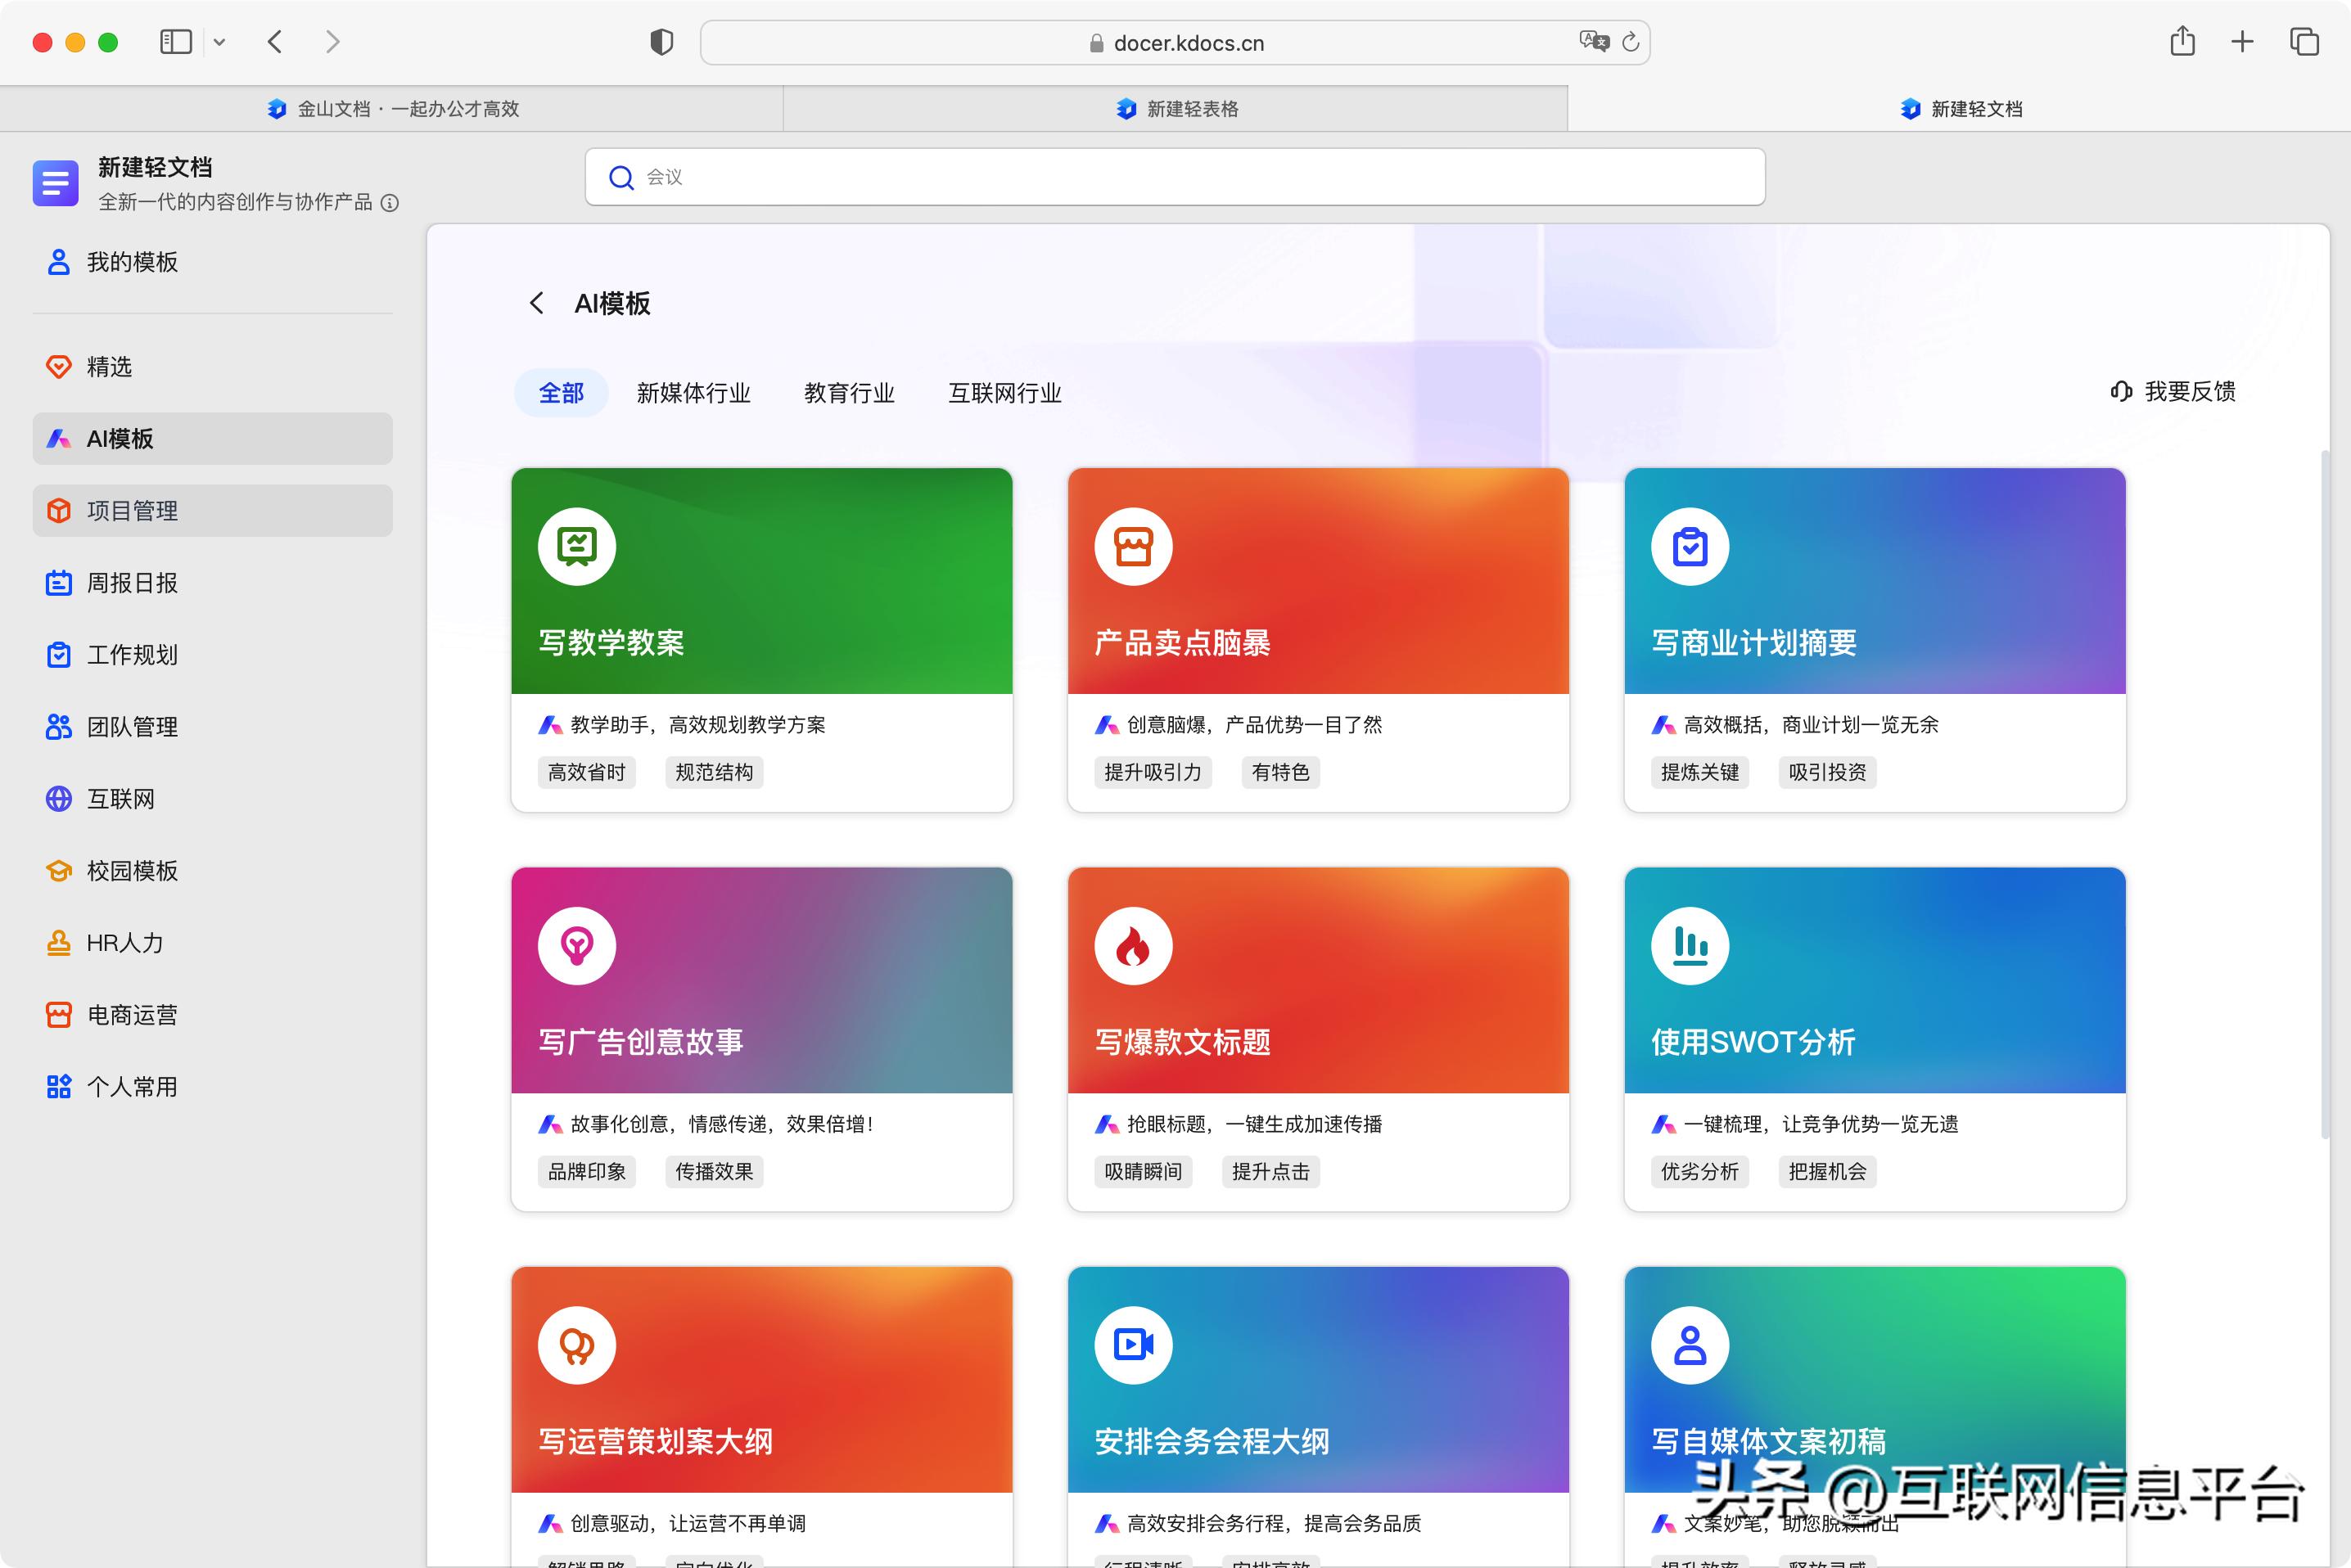Open the 项目管理 category in the sidebar
Image resolution: width=2351 pixels, height=1568 pixels.
130,510
